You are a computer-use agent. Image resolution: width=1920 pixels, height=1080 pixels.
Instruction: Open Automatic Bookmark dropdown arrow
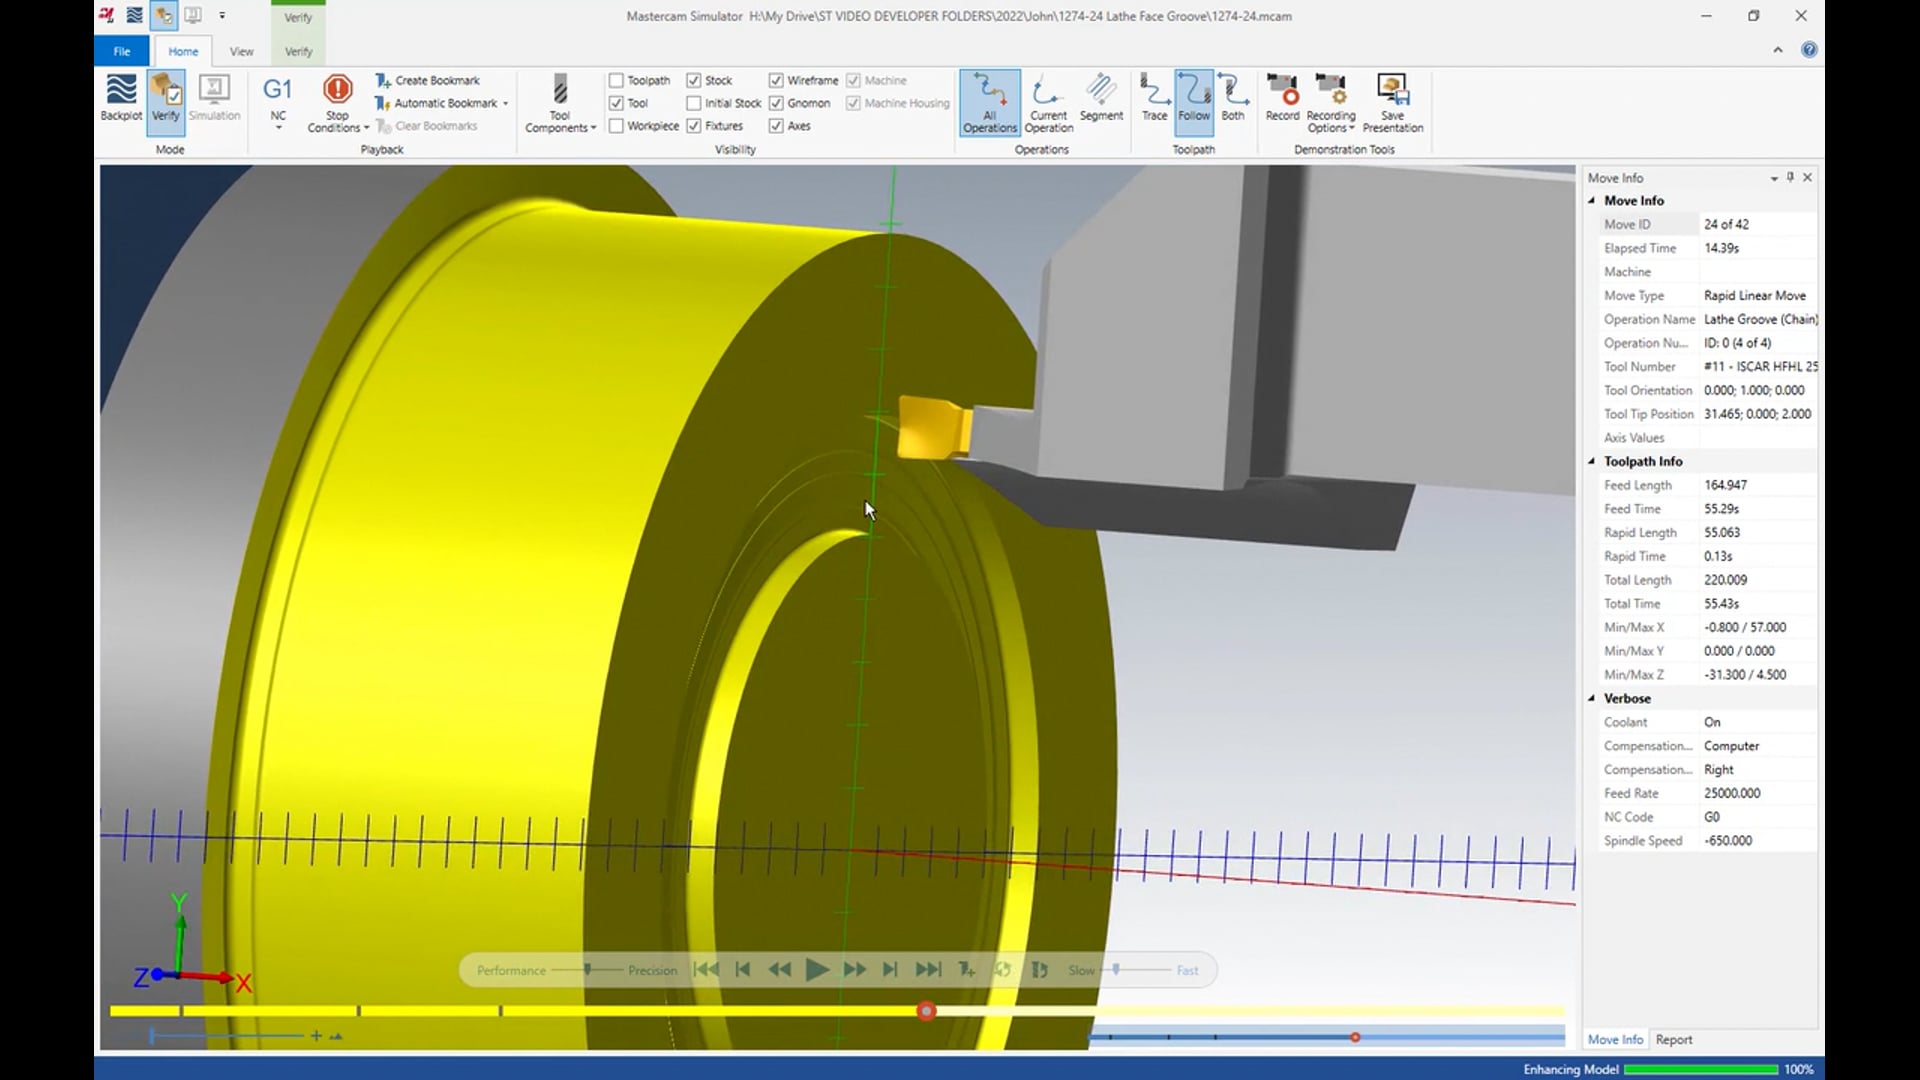click(506, 104)
